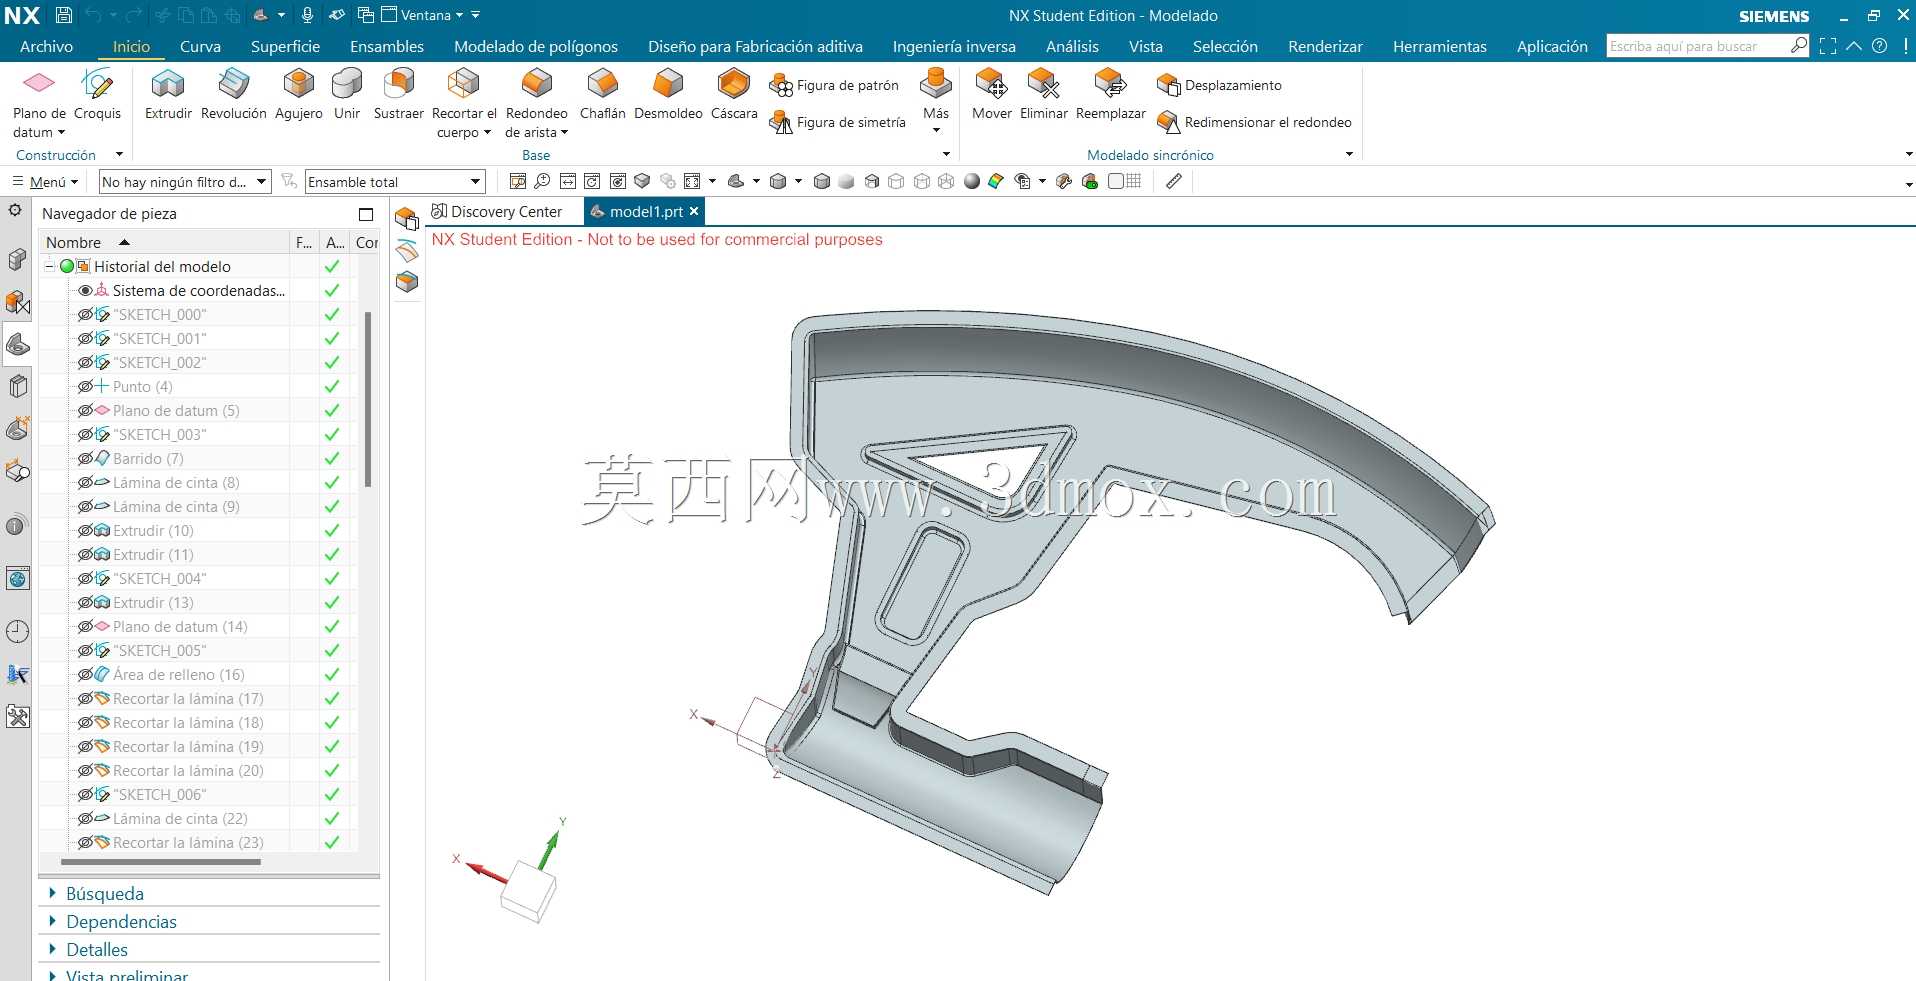1916x981 pixels.
Task: Expand Modelado sincrónico group options
Action: (1349, 155)
